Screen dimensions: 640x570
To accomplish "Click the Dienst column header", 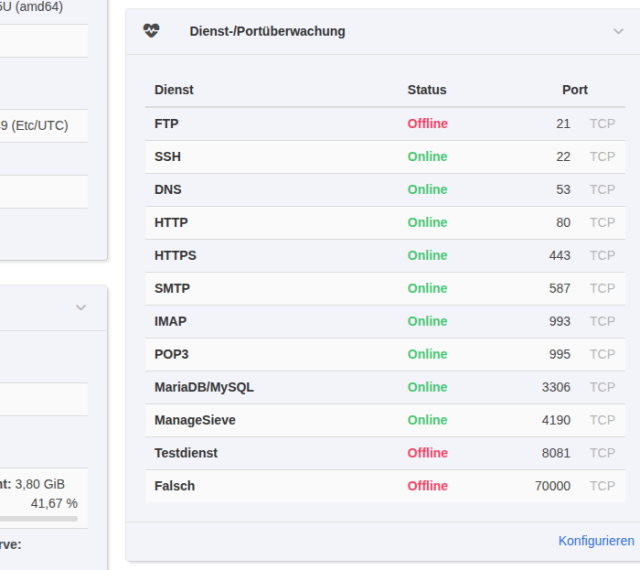I will [174, 90].
